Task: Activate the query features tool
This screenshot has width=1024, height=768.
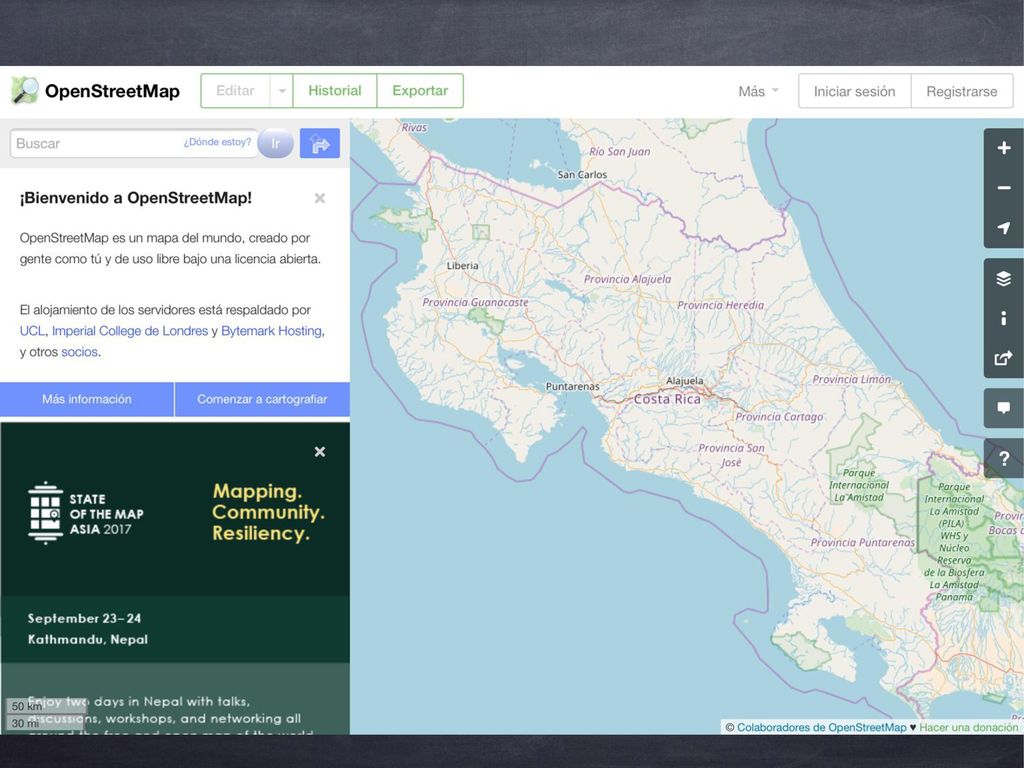Action: (1004, 458)
